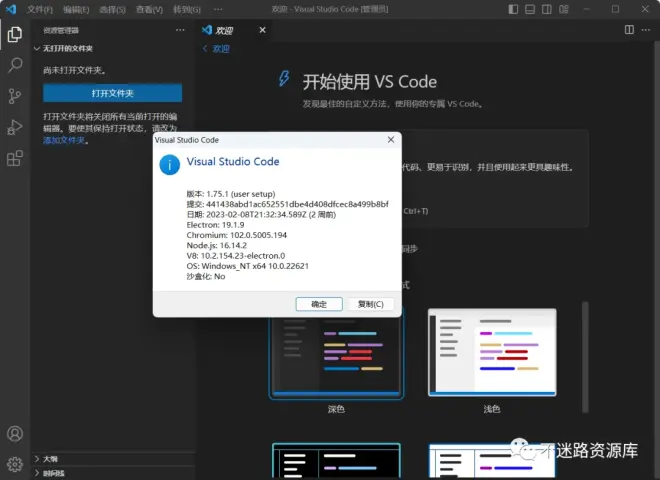The height and width of the screenshot is (480, 660).
Task: Select the 浅色 light theme thumbnail
Action: pos(492,352)
